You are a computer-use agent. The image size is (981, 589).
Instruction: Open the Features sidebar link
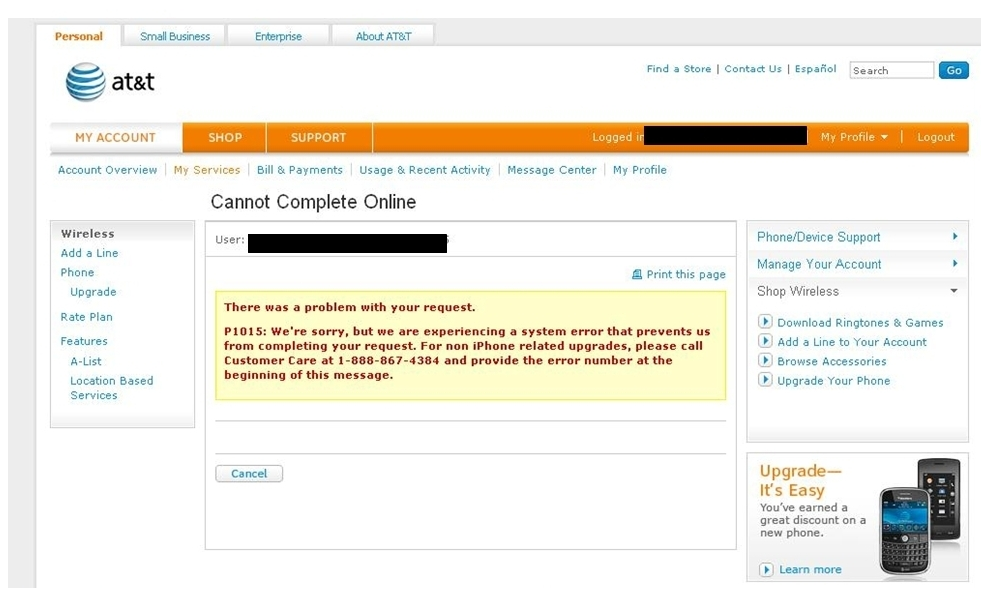84,341
